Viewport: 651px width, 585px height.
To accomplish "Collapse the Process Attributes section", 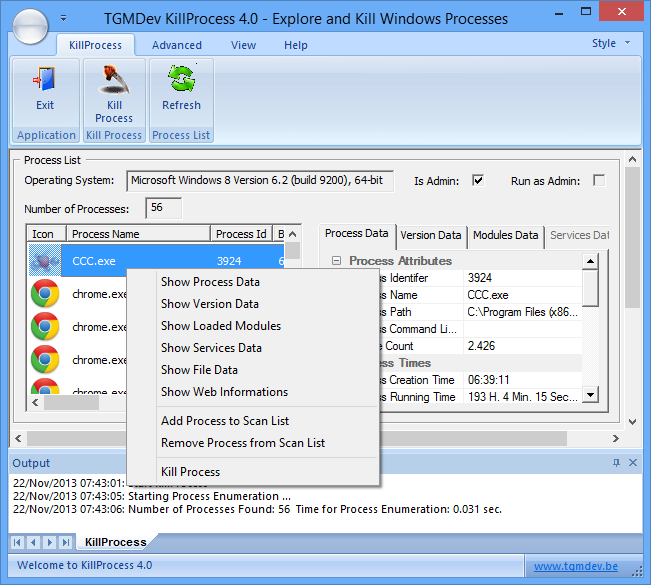I will (336, 260).
